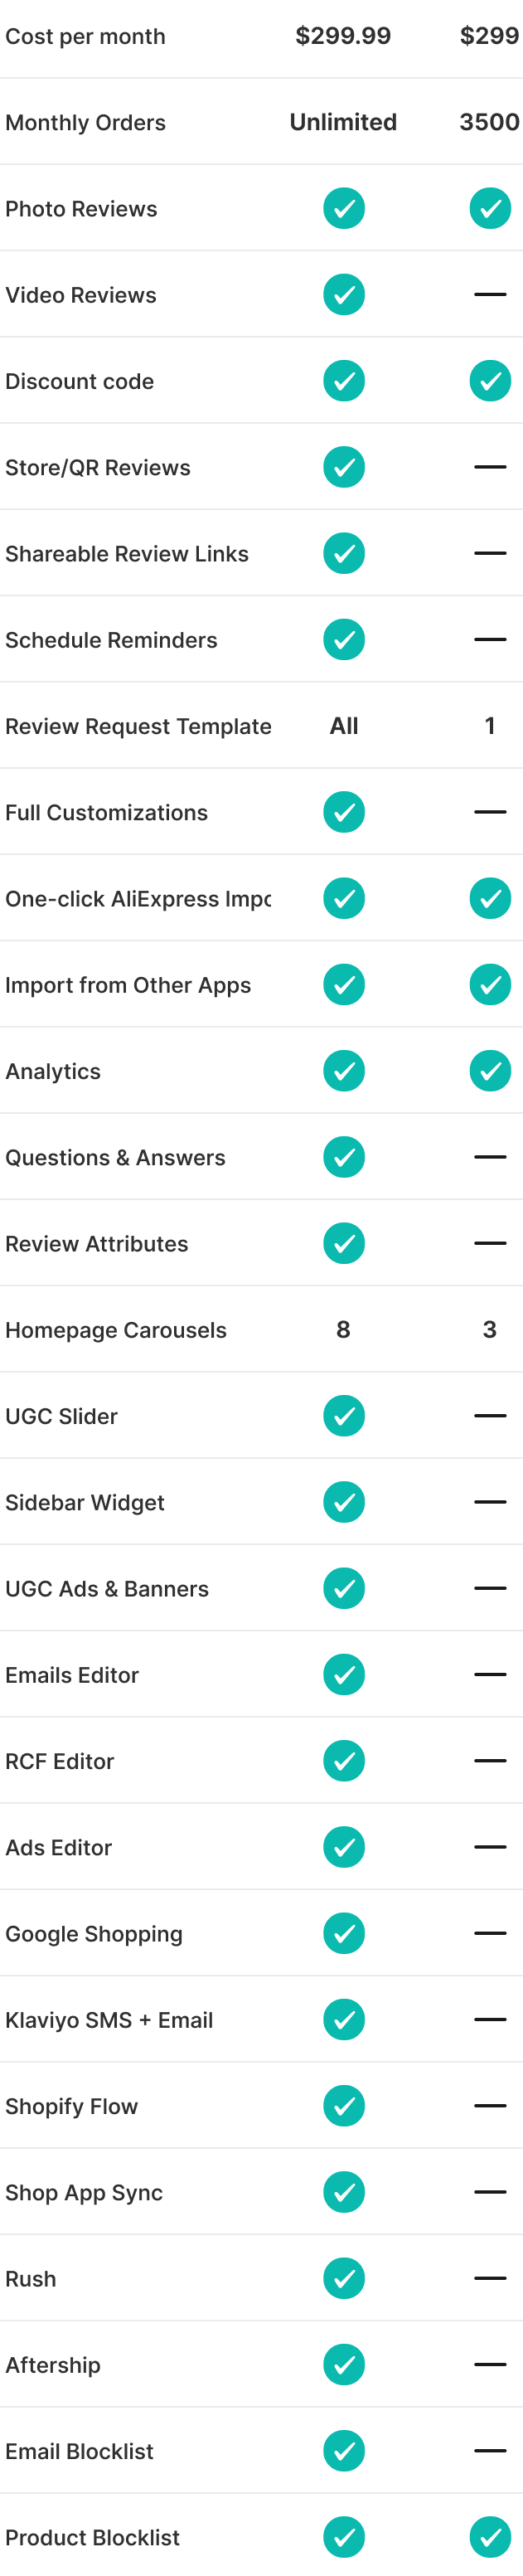Click the Product Blocklist second-column checkmark

click(x=490, y=2536)
